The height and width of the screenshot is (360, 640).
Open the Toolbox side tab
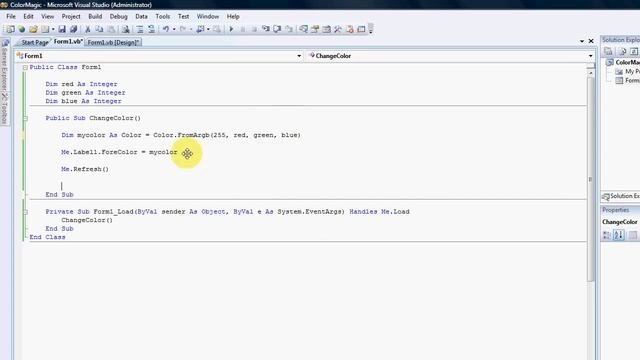(x=5, y=109)
